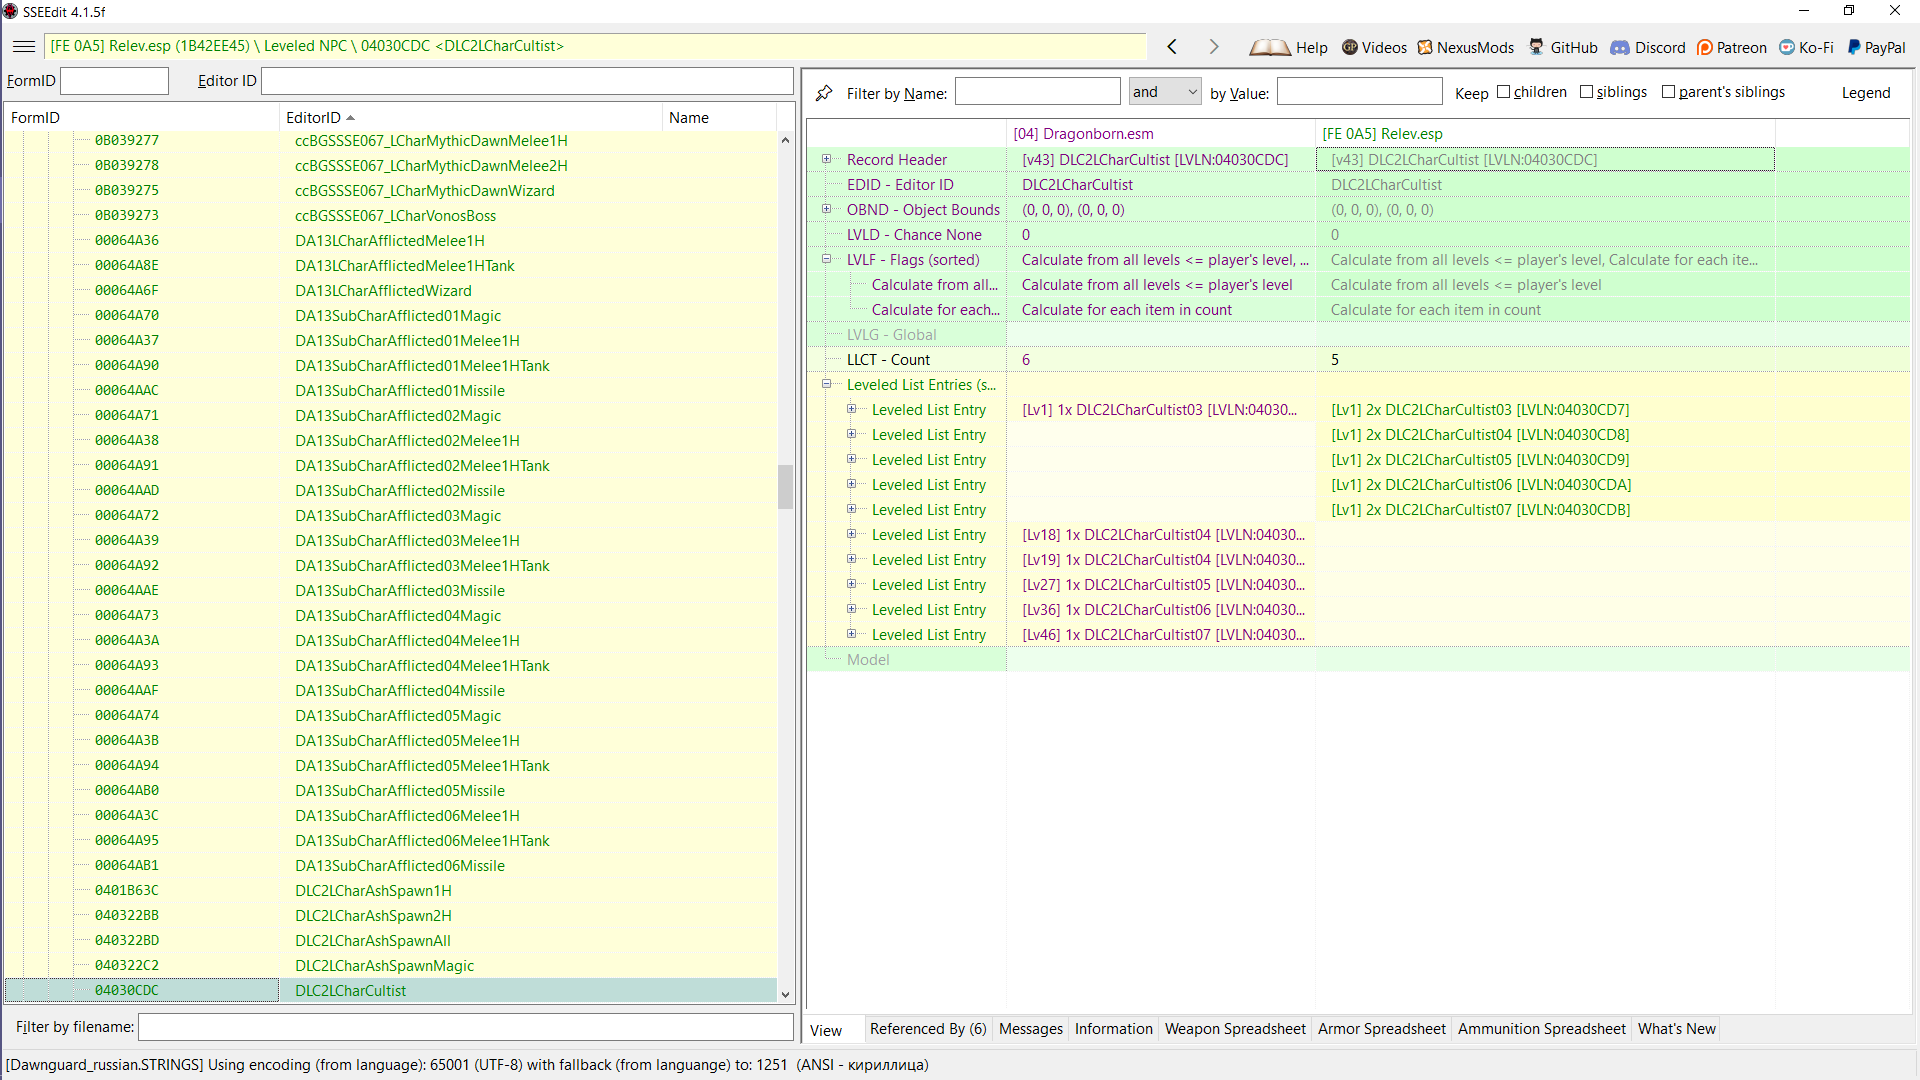Image resolution: width=1920 pixels, height=1080 pixels.
Task: Open the Discord icon
Action: (1620, 47)
